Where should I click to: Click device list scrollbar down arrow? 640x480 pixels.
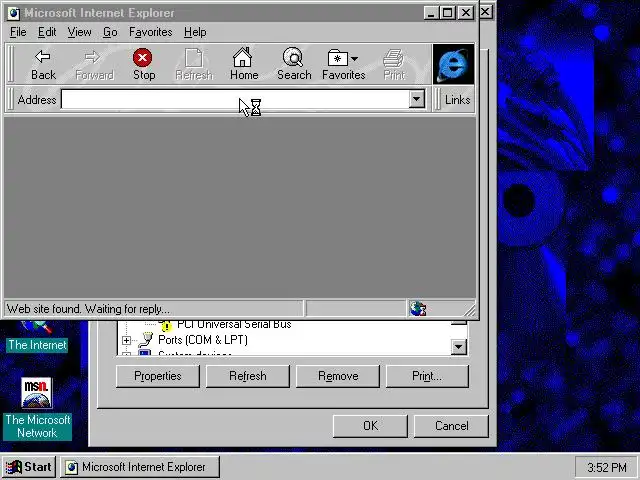pos(459,347)
